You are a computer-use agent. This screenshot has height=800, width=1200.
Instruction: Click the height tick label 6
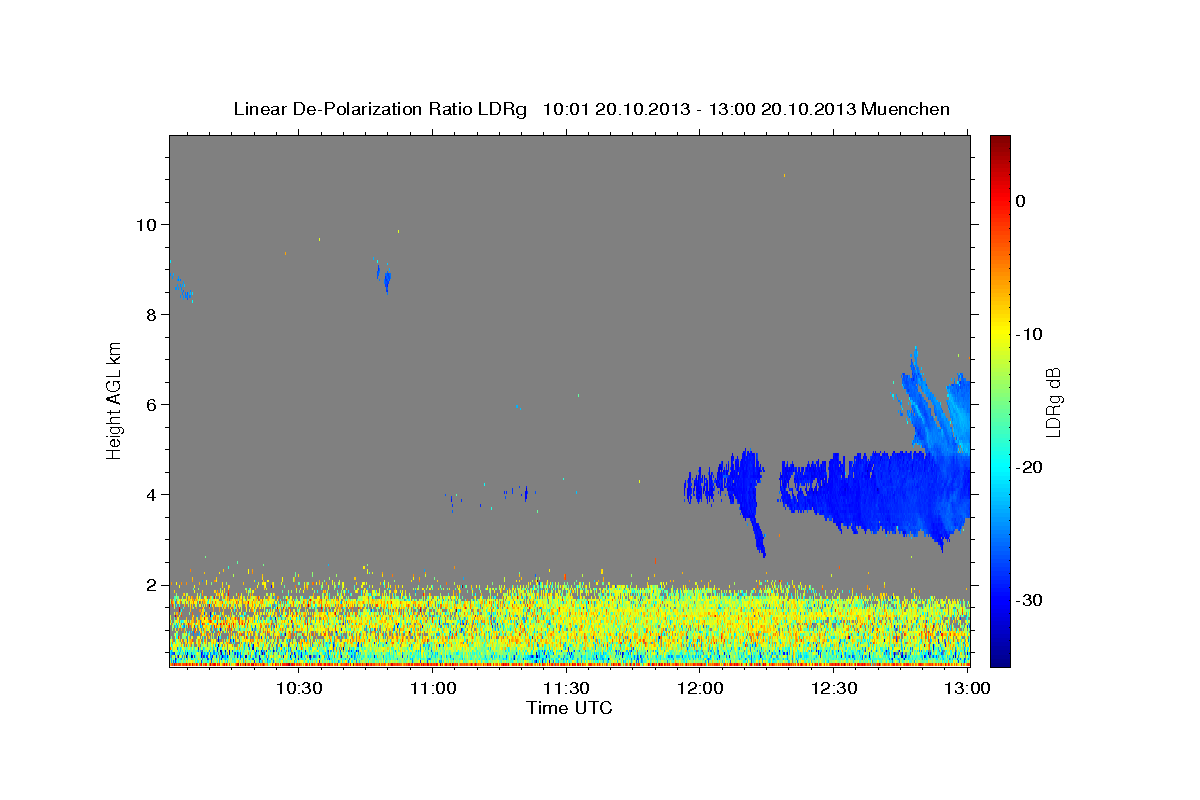(x=152, y=405)
